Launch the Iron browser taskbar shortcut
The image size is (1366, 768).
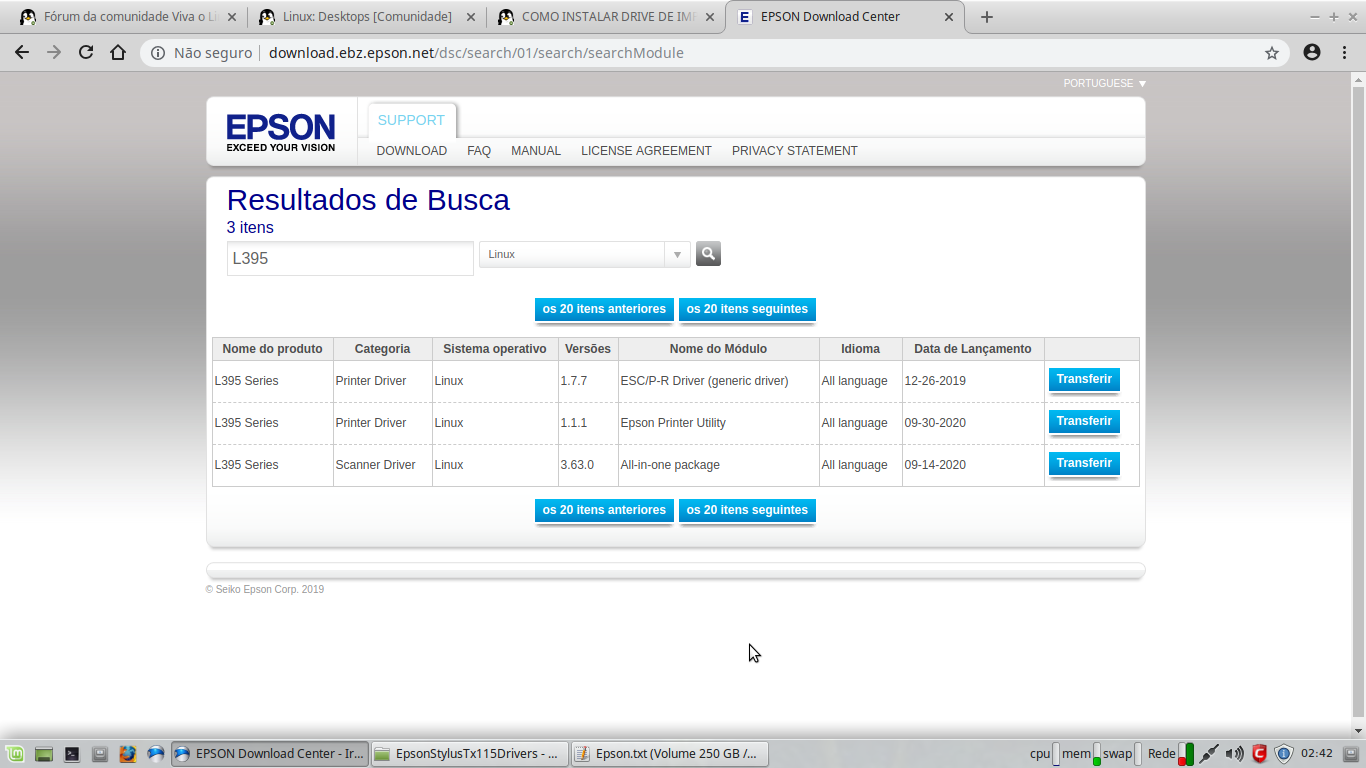155,754
